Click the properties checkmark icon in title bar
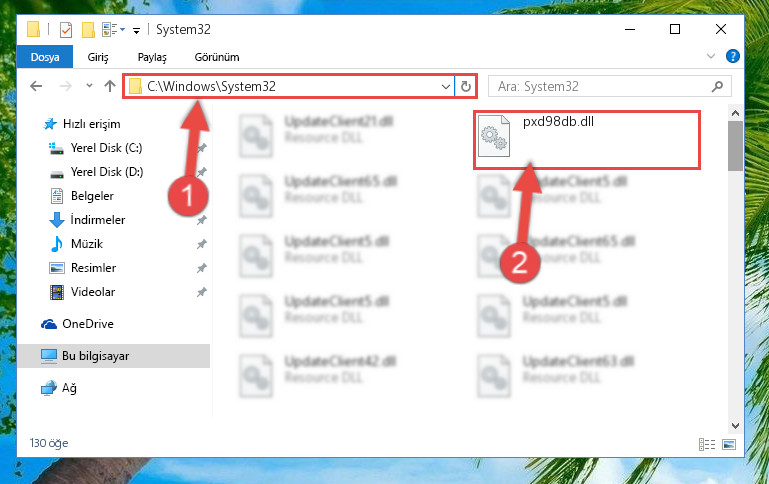This screenshot has width=769, height=484. point(66,30)
